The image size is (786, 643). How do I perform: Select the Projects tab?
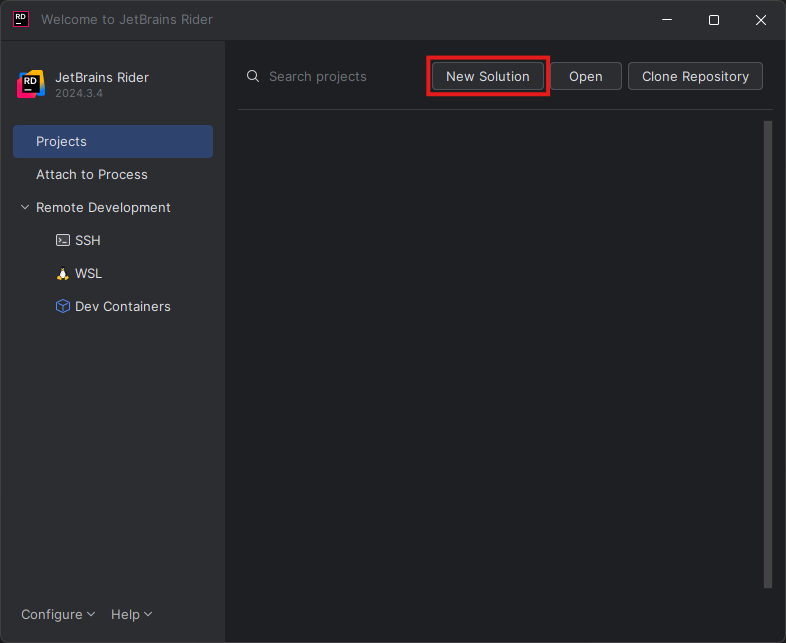(113, 141)
